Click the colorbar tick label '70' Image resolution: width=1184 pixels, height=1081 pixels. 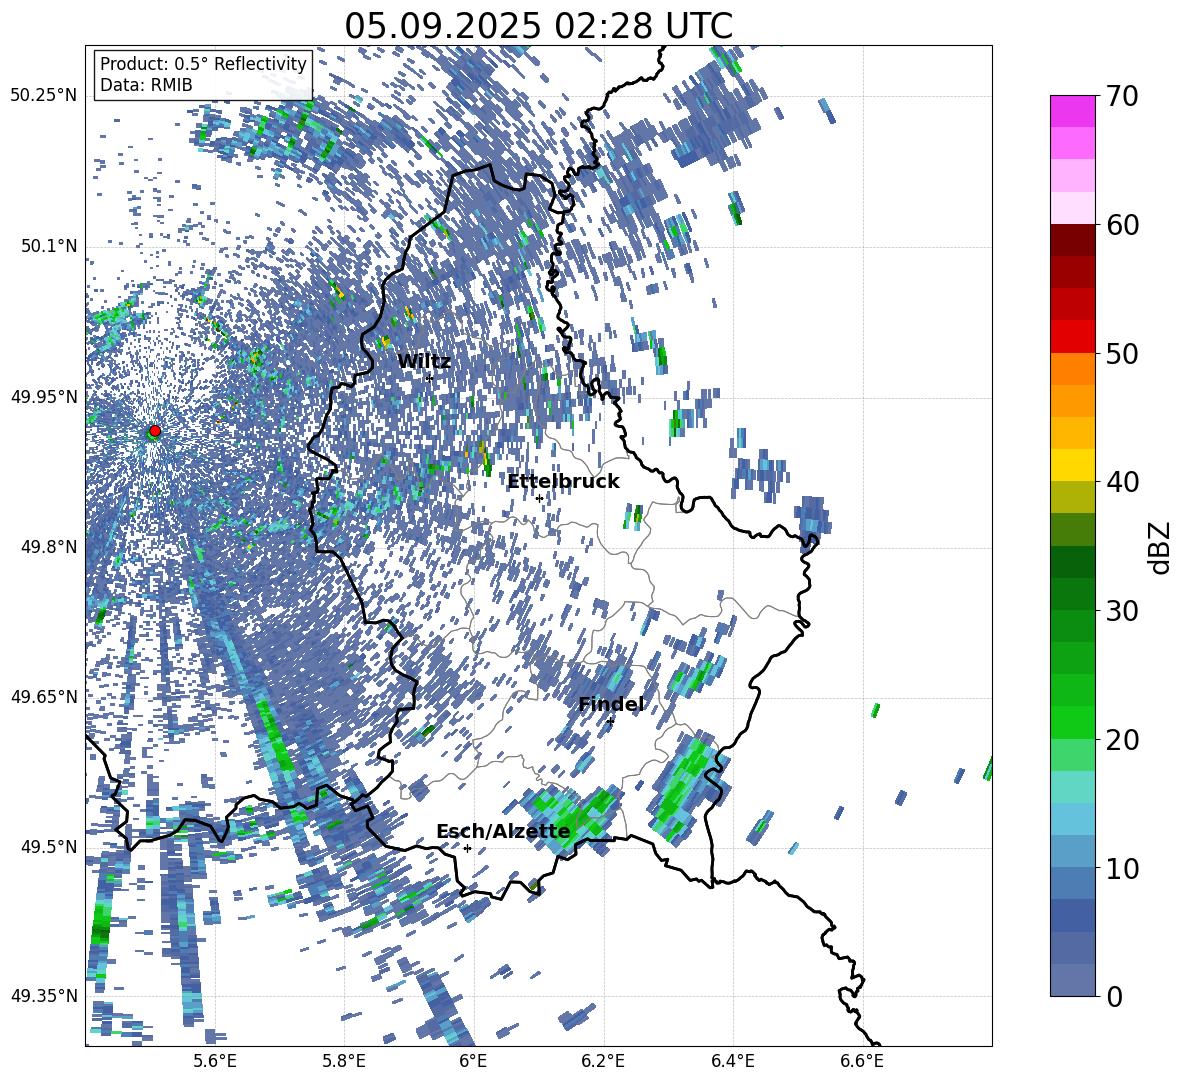tap(1122, 97)
